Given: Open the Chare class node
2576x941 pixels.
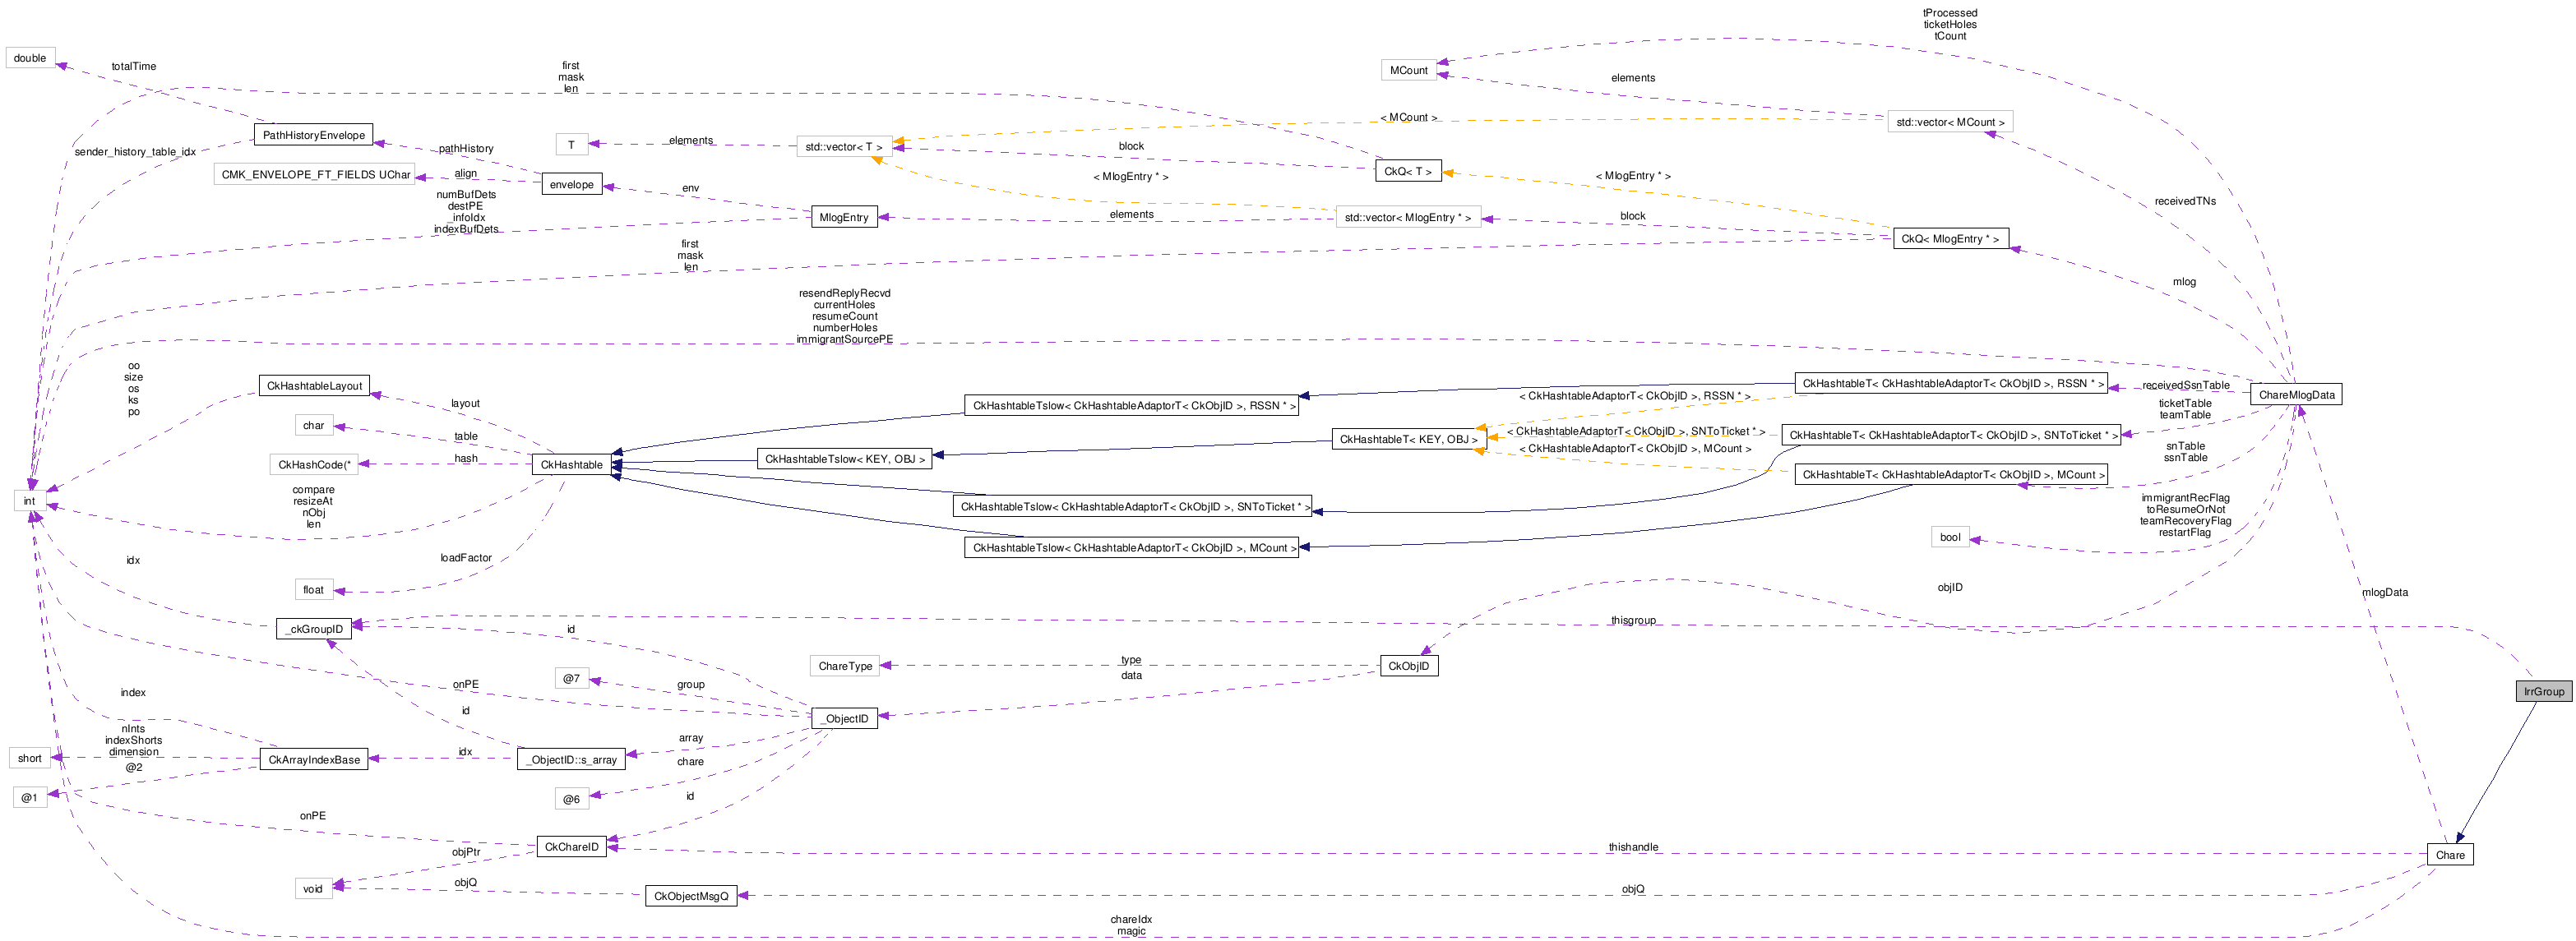Looking at the screenshot, I should [2449, 855].
